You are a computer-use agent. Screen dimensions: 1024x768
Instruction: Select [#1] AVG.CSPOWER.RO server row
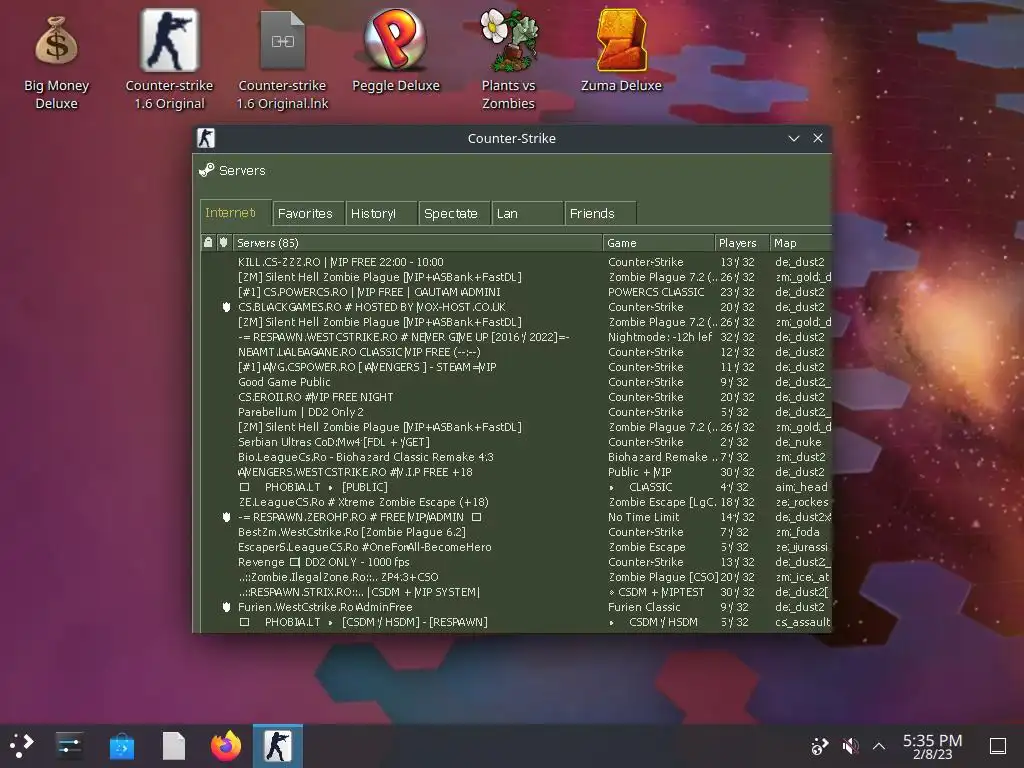tap(516, 367)
